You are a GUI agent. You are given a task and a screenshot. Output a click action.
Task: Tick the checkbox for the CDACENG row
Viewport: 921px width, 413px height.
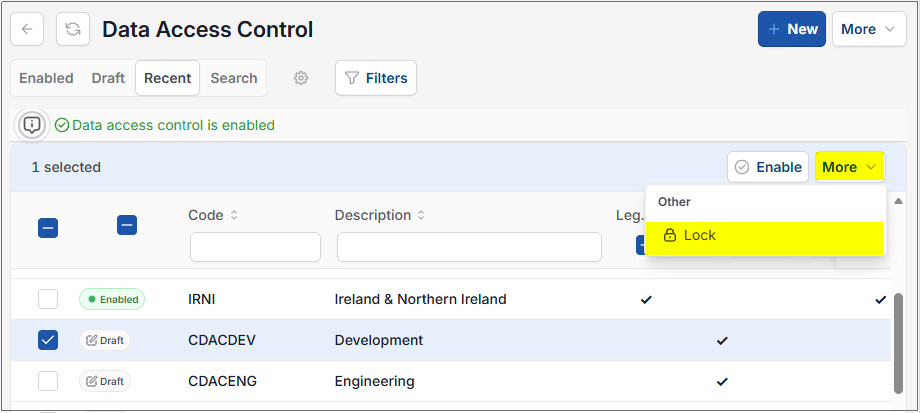click(x=48, y=381)
